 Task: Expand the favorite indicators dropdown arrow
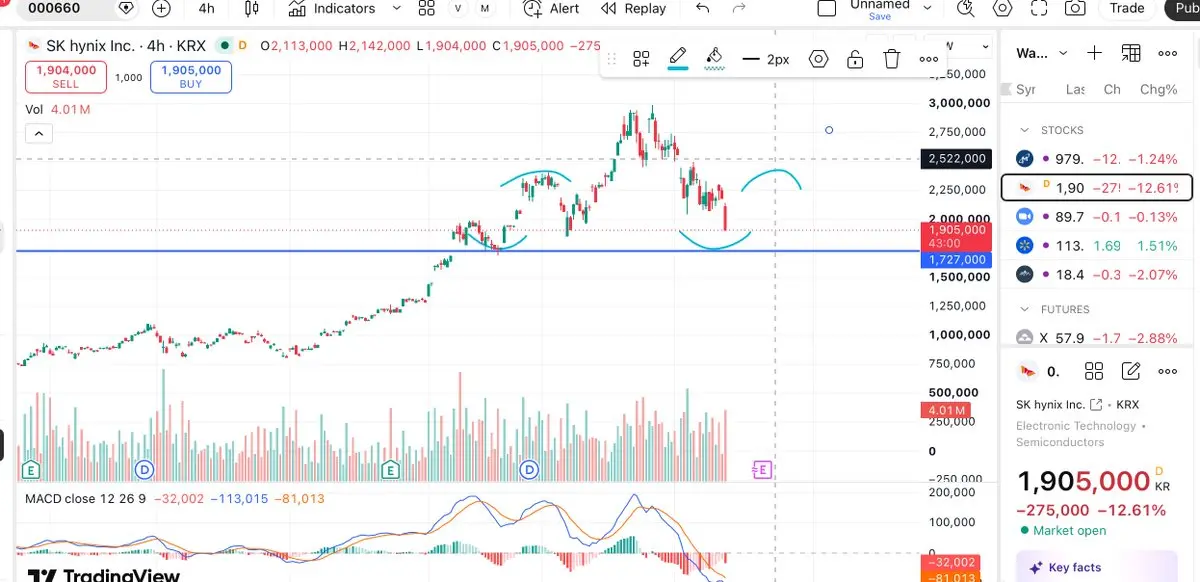tap(396, 8)
